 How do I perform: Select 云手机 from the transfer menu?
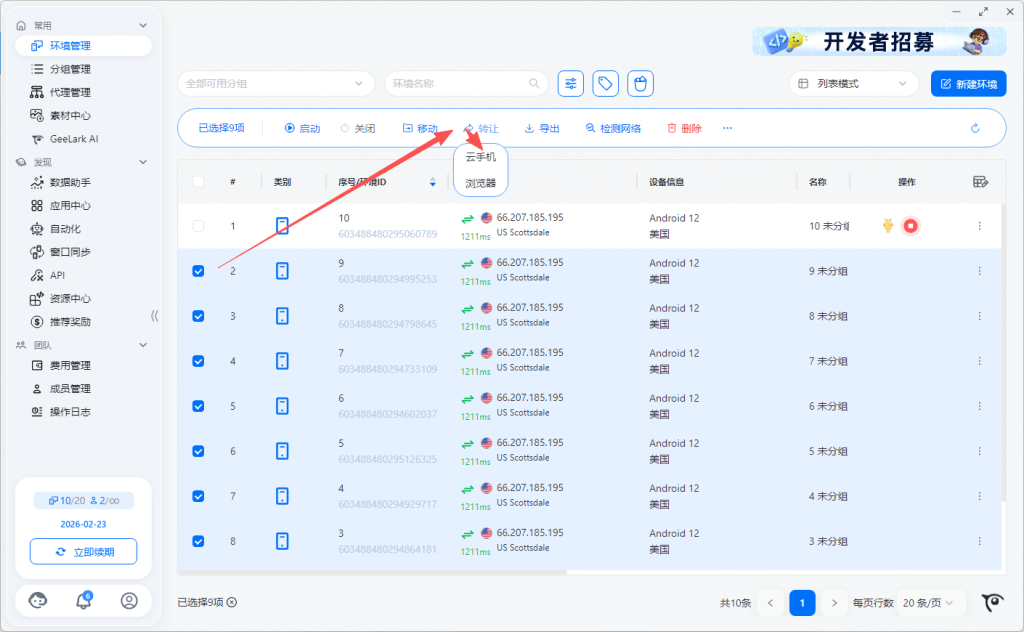coord(480,157)
